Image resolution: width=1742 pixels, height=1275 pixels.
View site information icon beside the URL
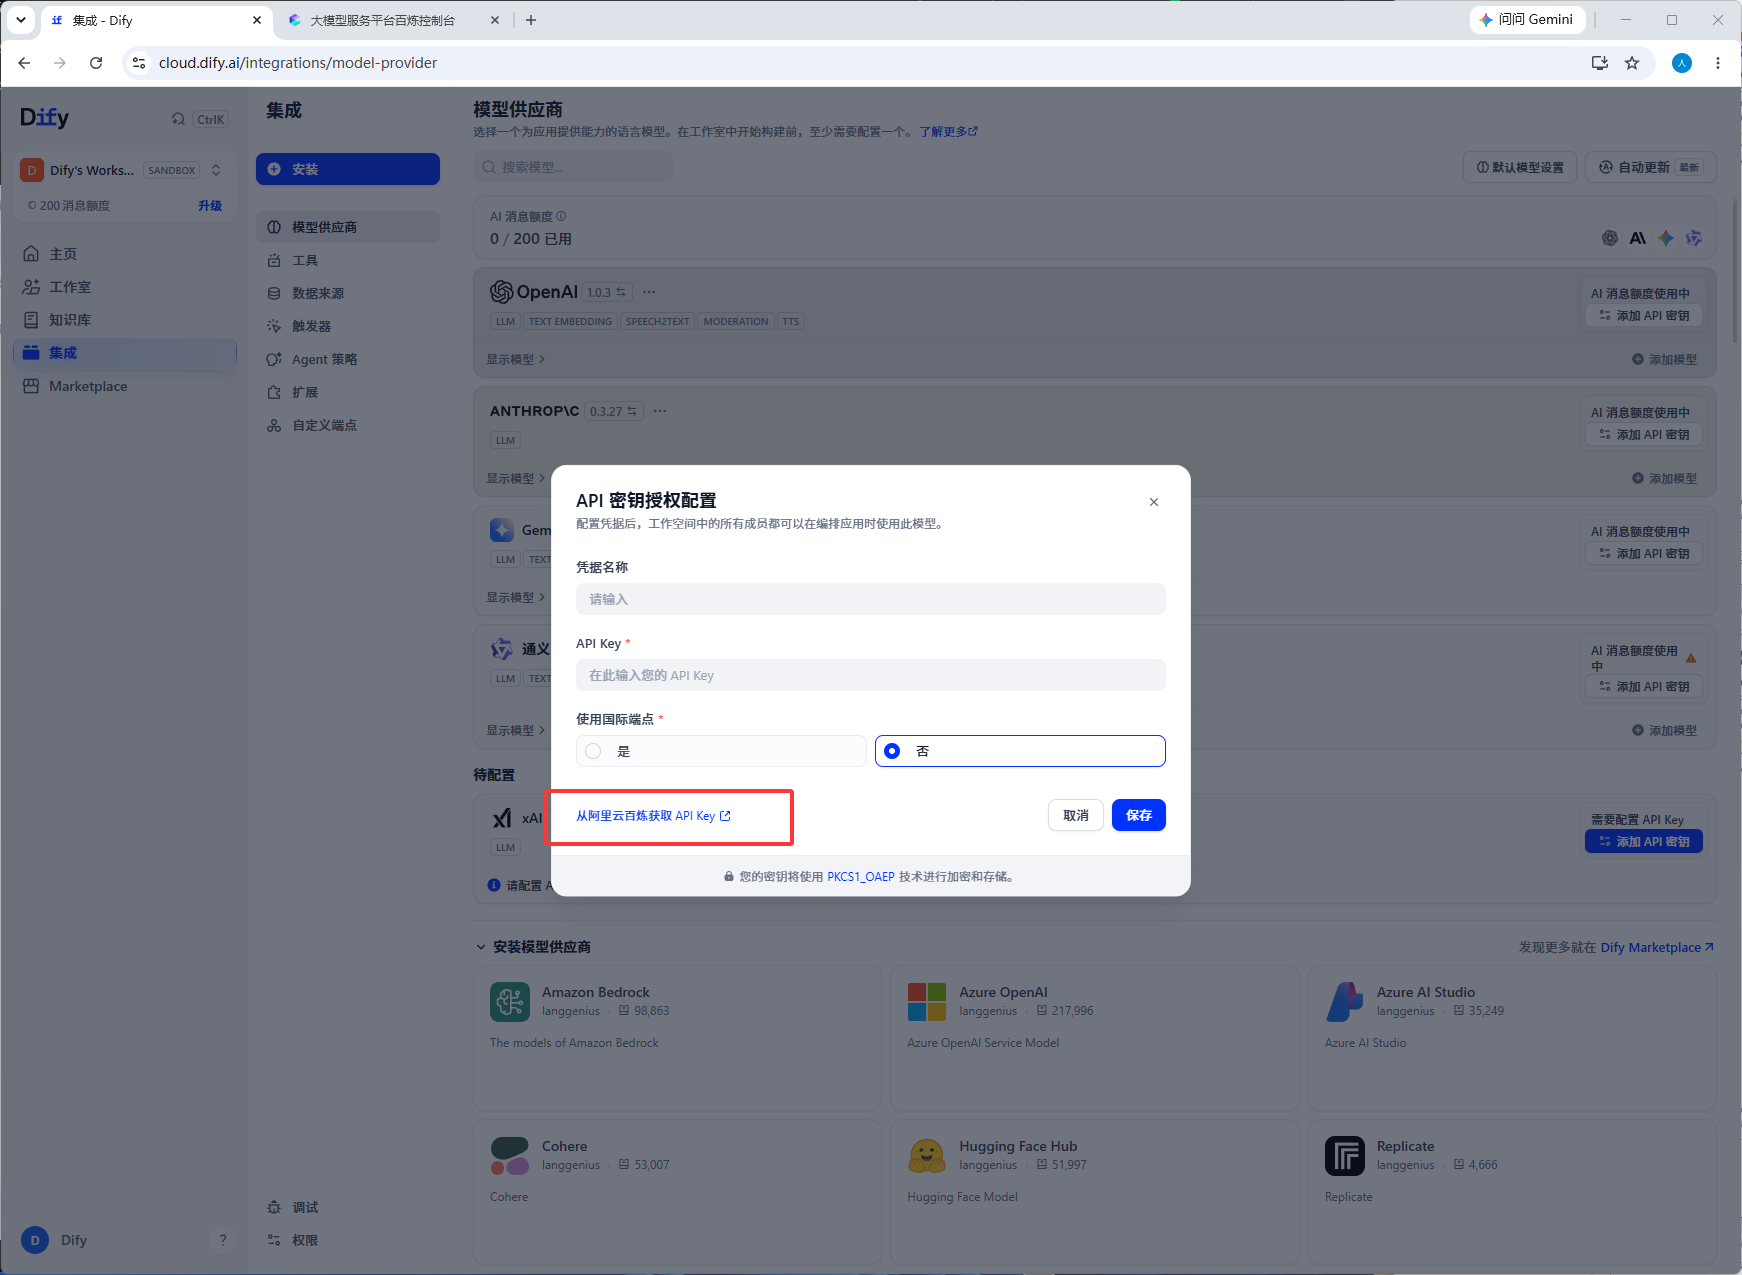(139, 63)
